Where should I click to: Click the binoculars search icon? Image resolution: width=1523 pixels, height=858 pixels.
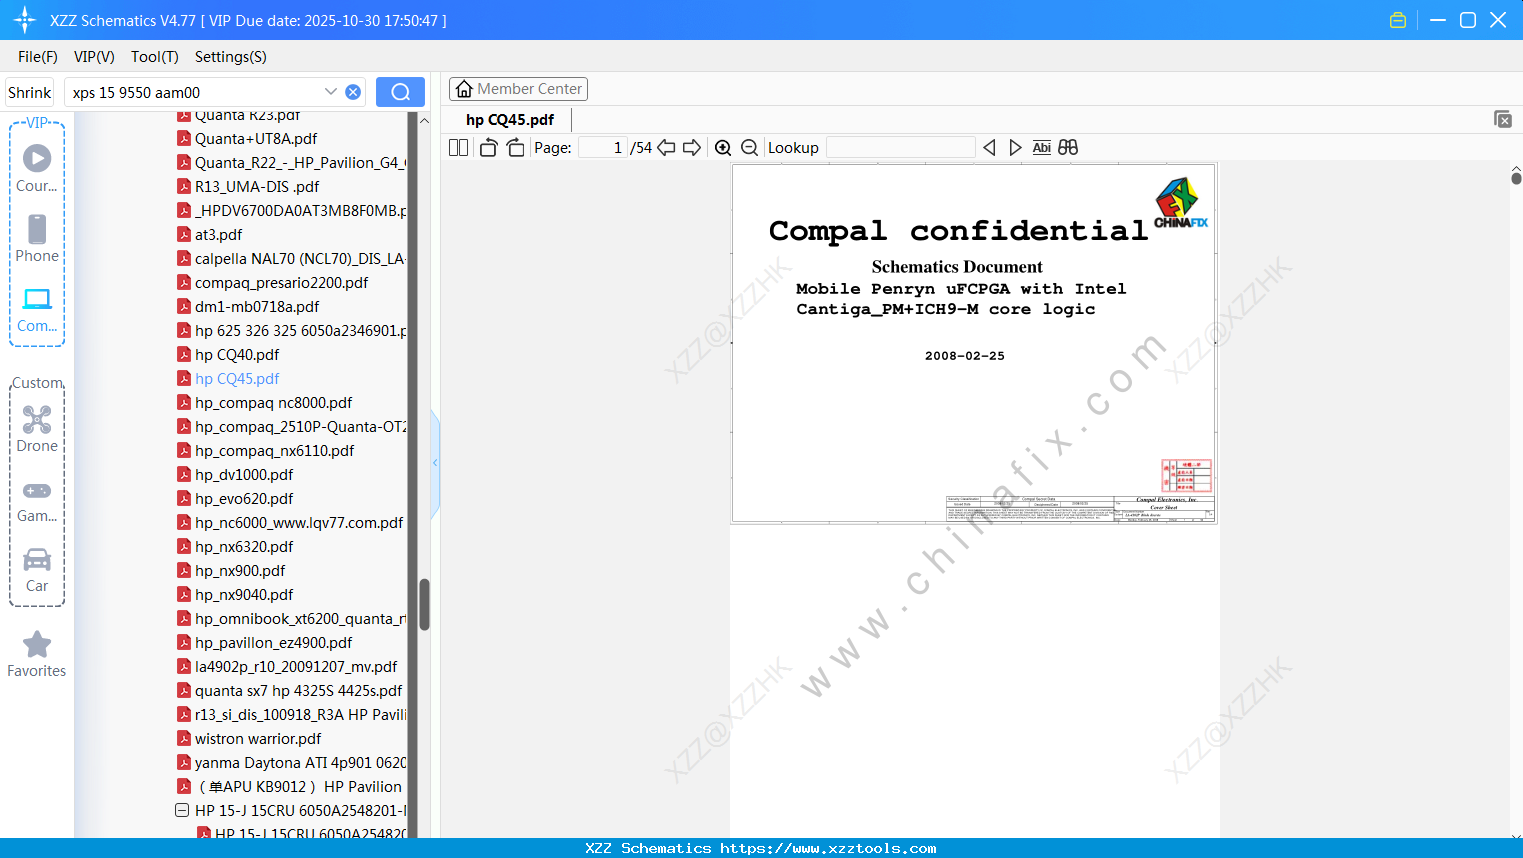pyautogui.click(x=1068, y=147)
